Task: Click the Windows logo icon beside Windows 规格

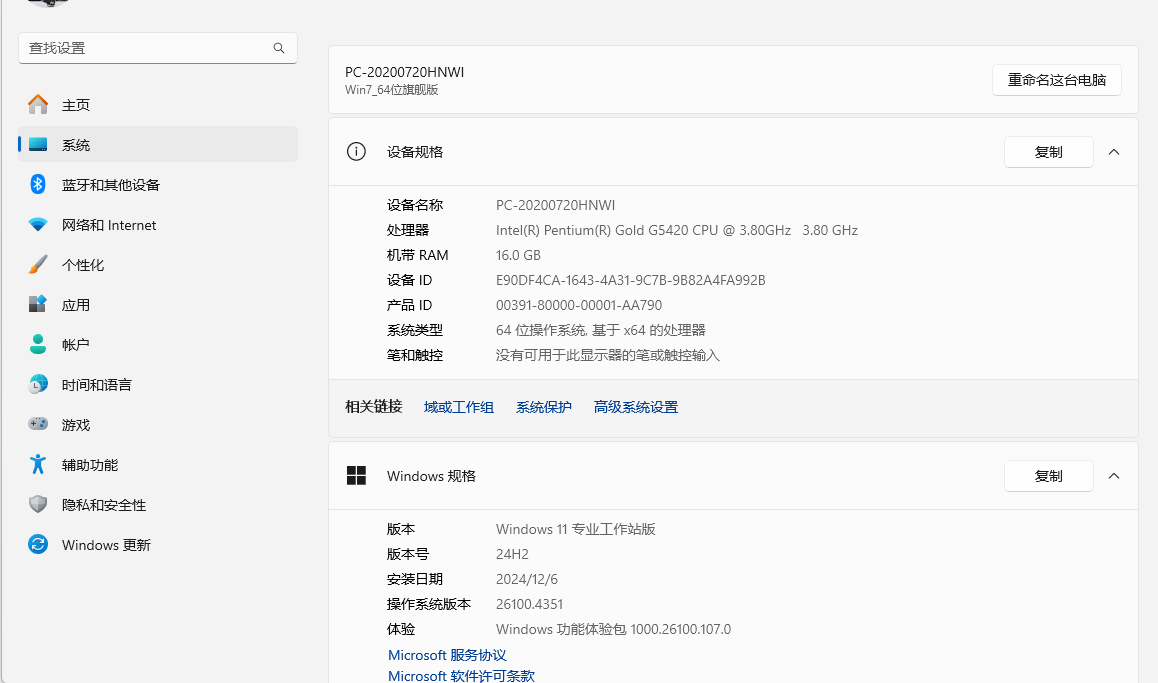Action: click(x=356, y=476)
